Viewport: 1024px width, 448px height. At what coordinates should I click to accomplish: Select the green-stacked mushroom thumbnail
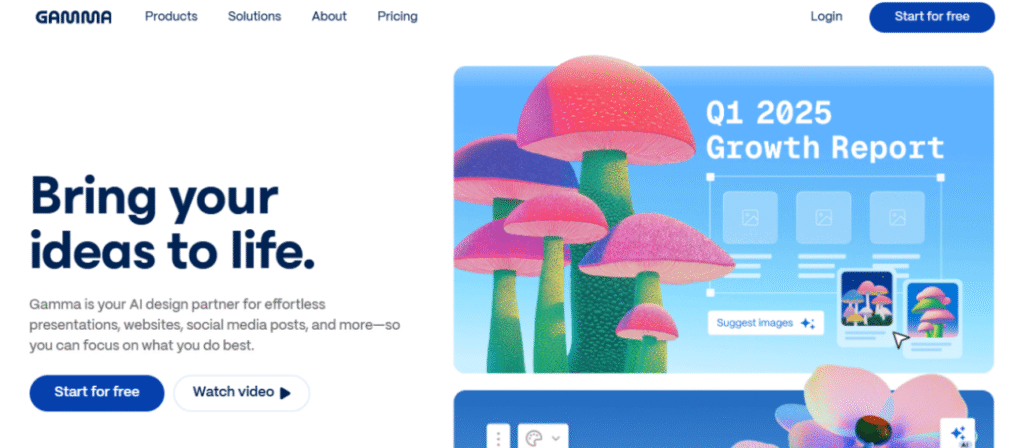tap(932, 310)
